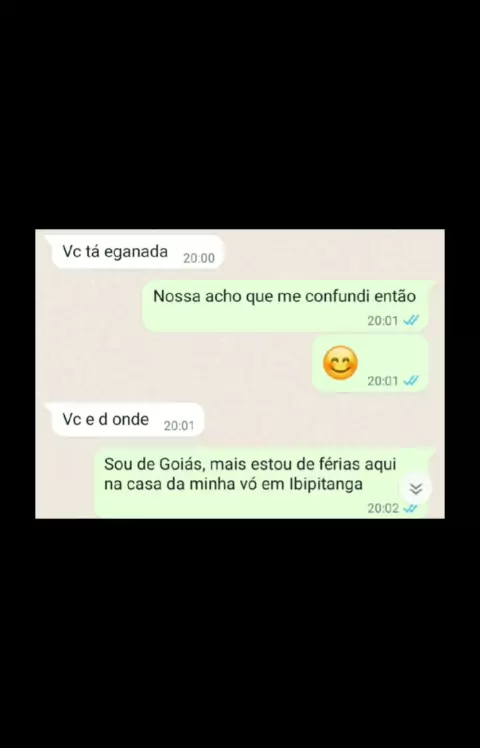Select the 'Vc tá eganada' message bubble

click(x=136, y=252)
